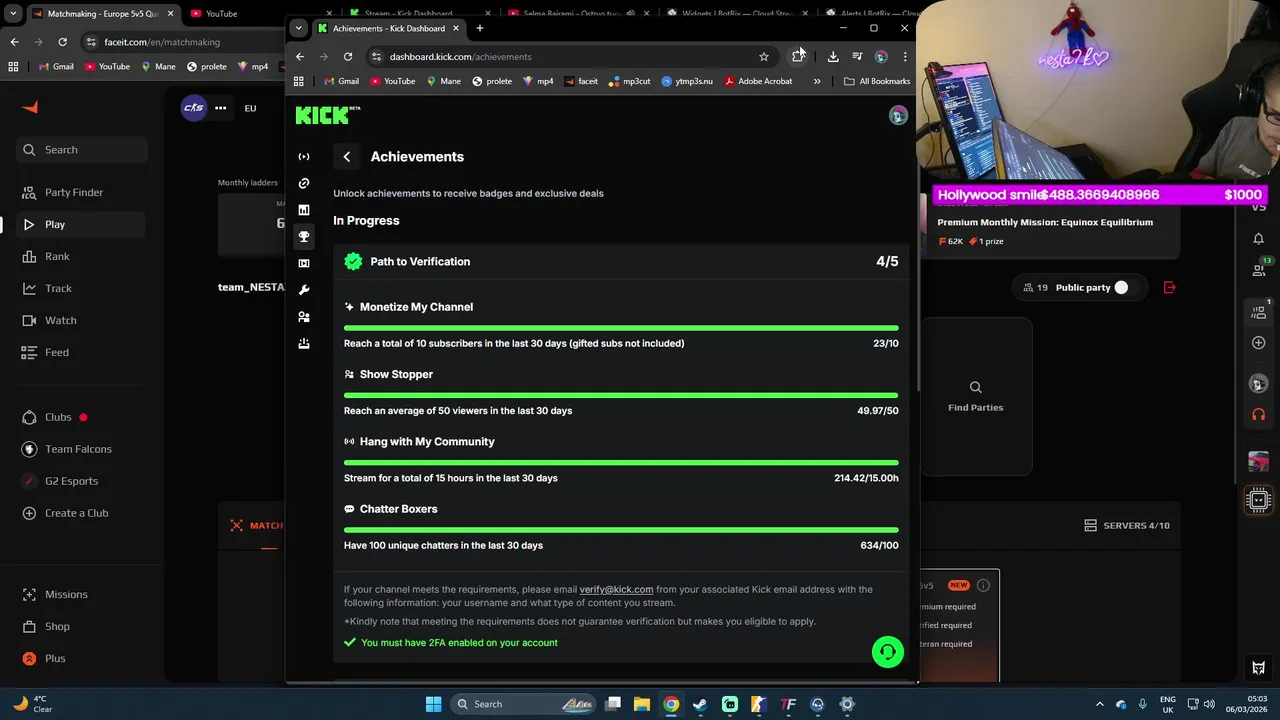Open Team Falcons club in FACEIT sidebar
The height and width of the screenshot is (720, 1280).
tap(82, 449)
